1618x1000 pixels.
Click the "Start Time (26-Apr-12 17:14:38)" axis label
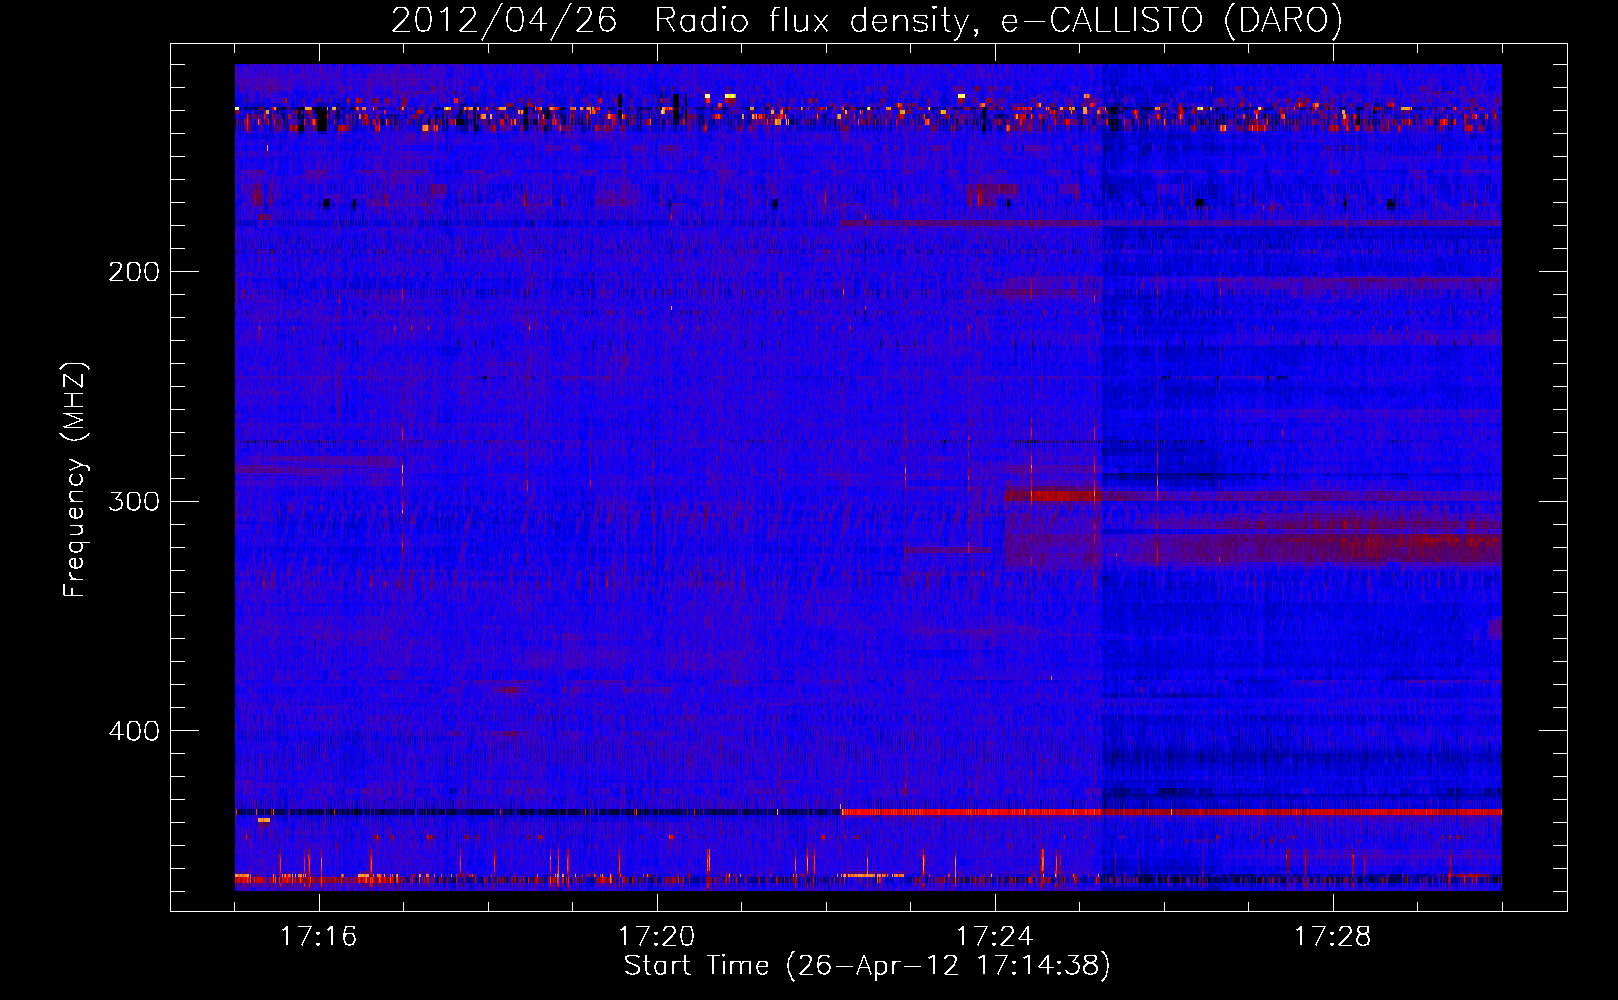point(867,966)
